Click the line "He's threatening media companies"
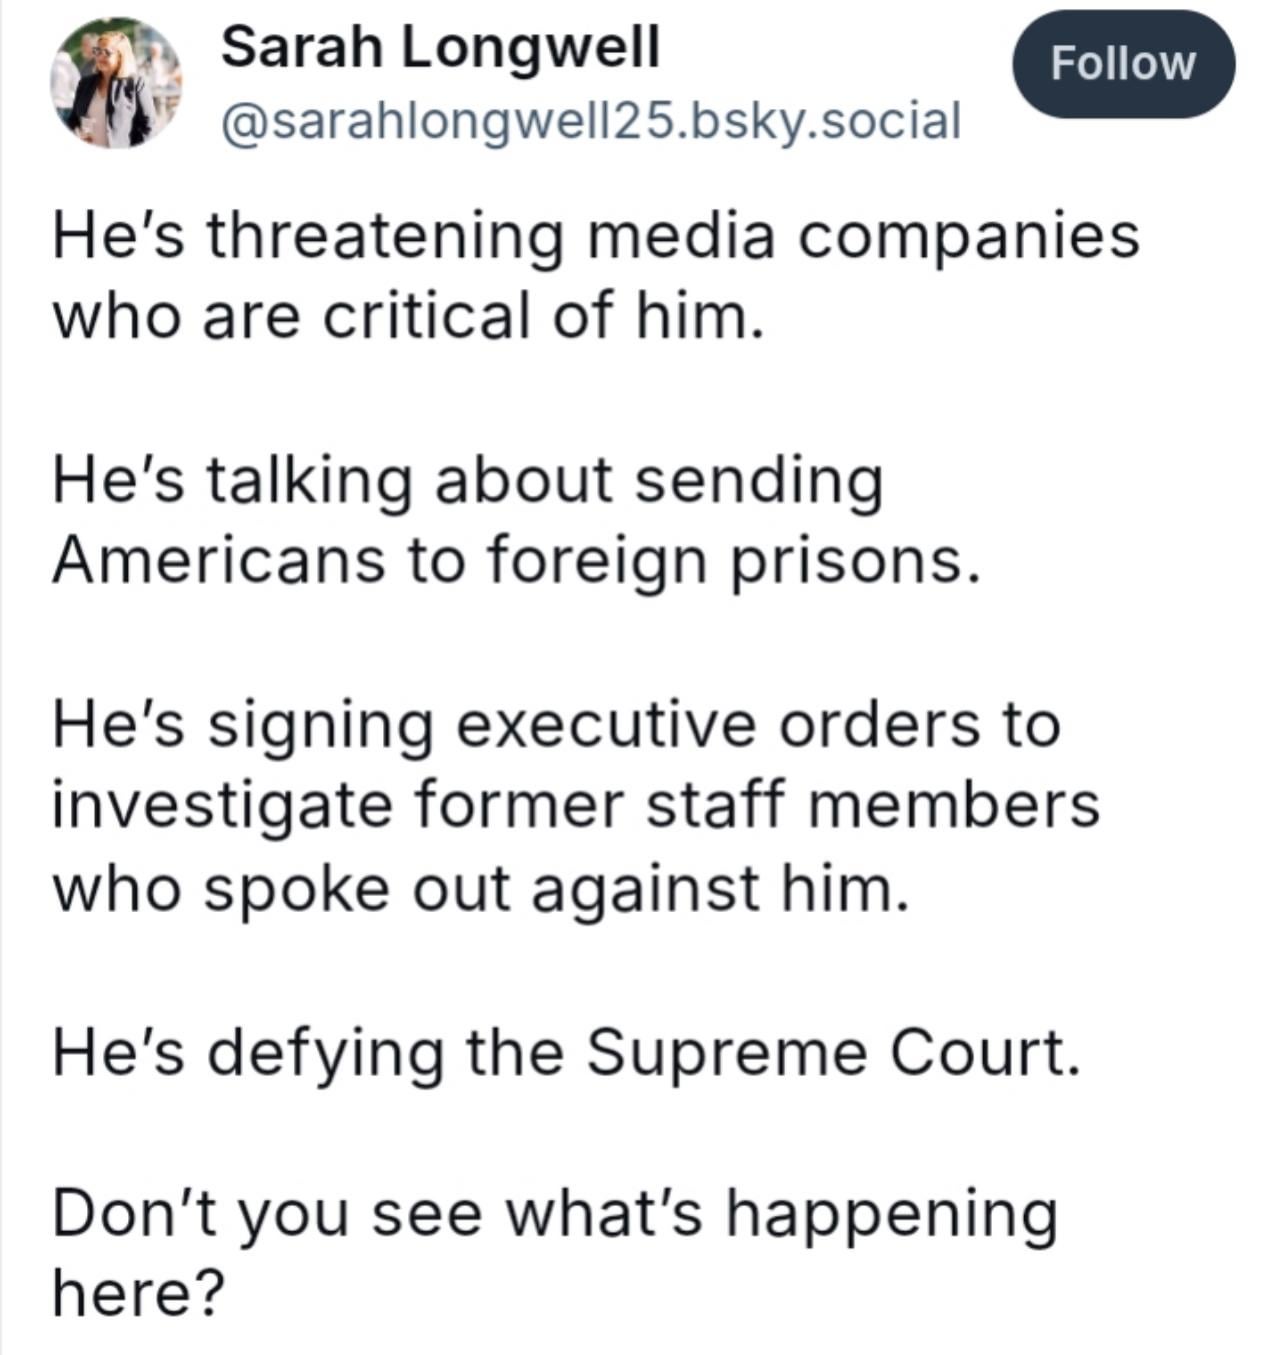 click(x=596, y=238)
